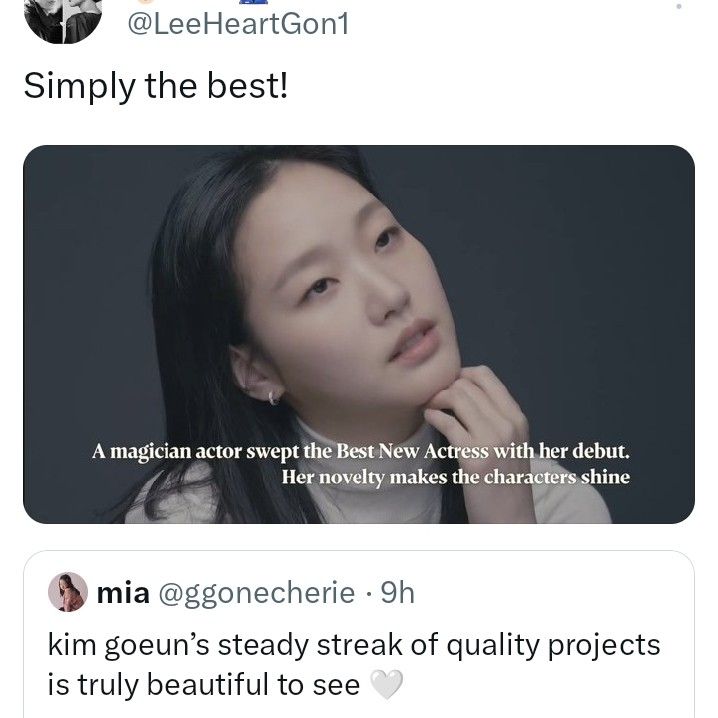This screenshot has width=718, height=718.
Task: Open the "mia" display name
Action: [x=123, y=593]
